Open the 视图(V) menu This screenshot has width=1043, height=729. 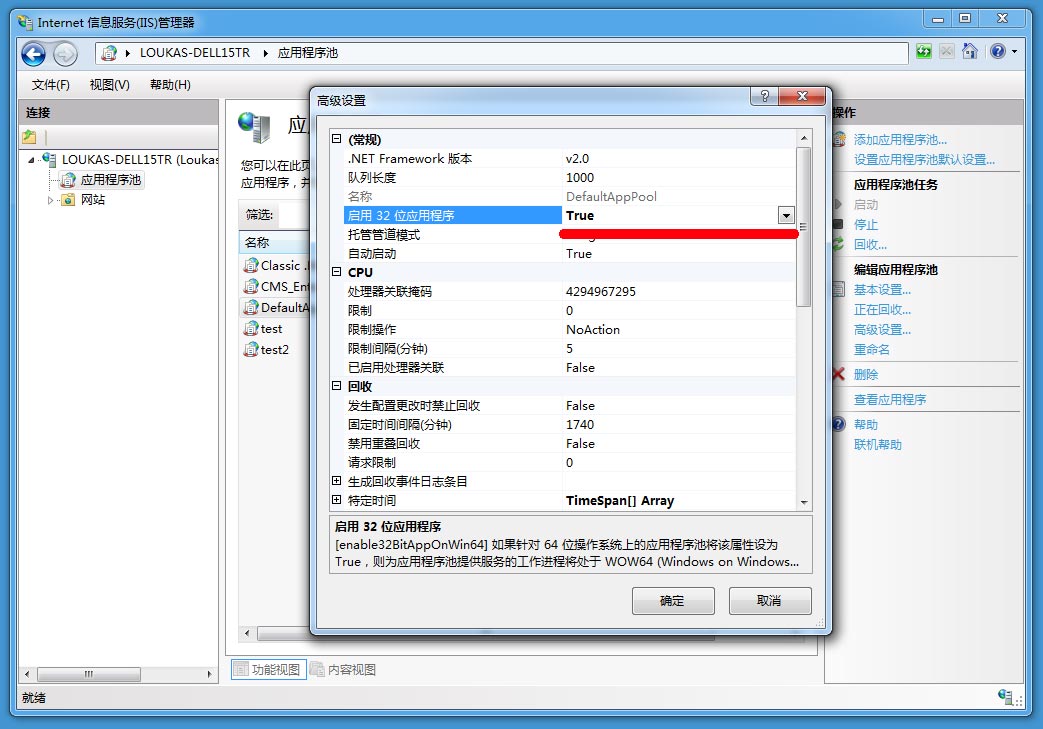click(110, 84)
